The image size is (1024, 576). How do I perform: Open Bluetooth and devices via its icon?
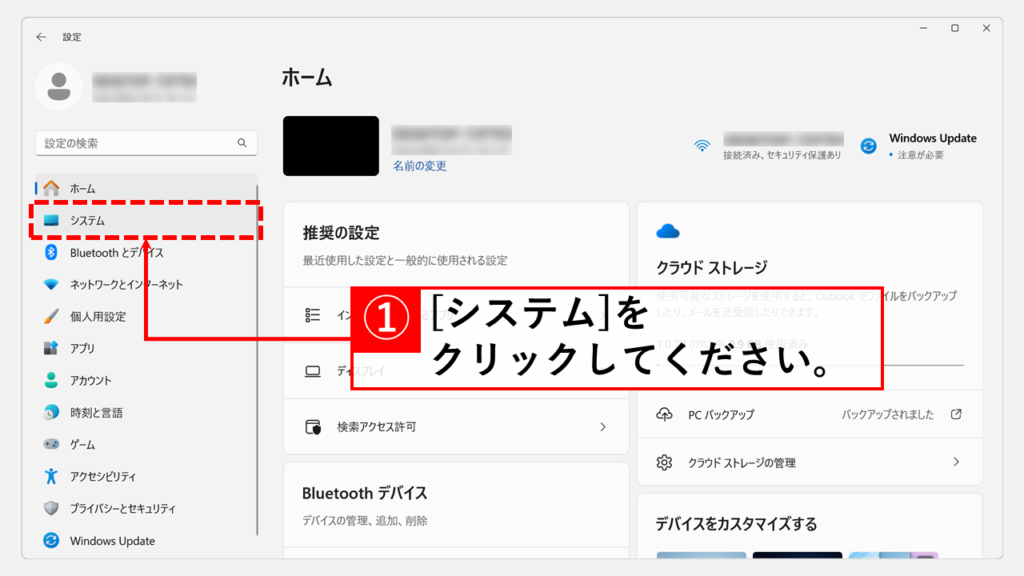pos(51,253)
